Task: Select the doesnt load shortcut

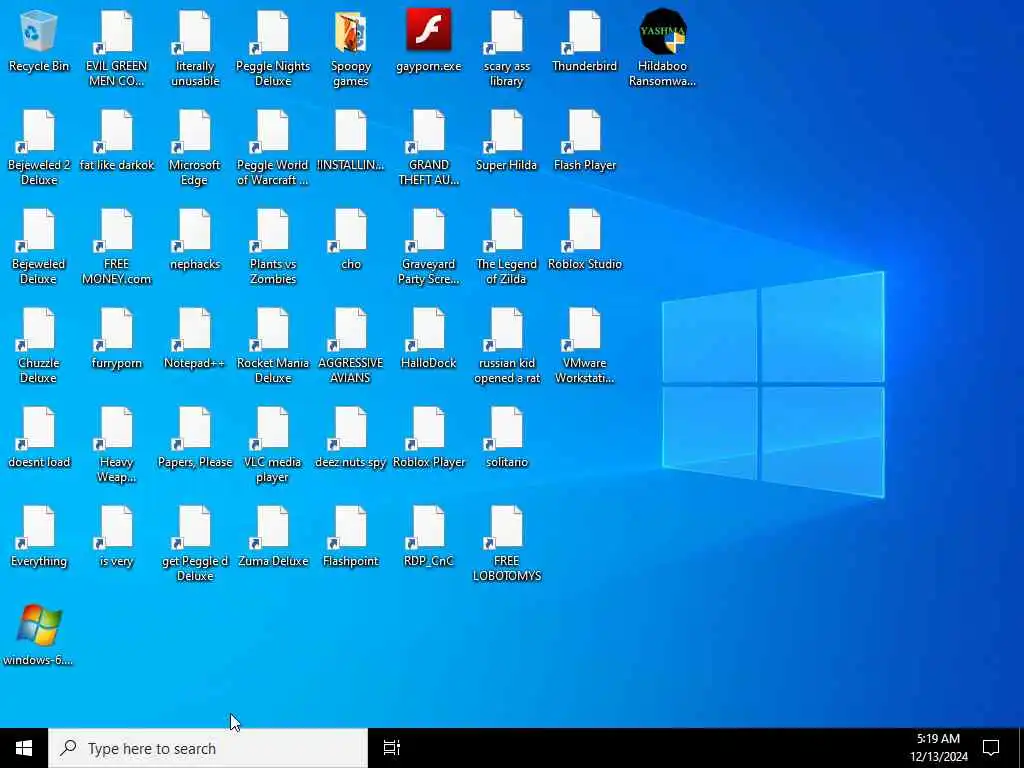Action: [39, 438]
